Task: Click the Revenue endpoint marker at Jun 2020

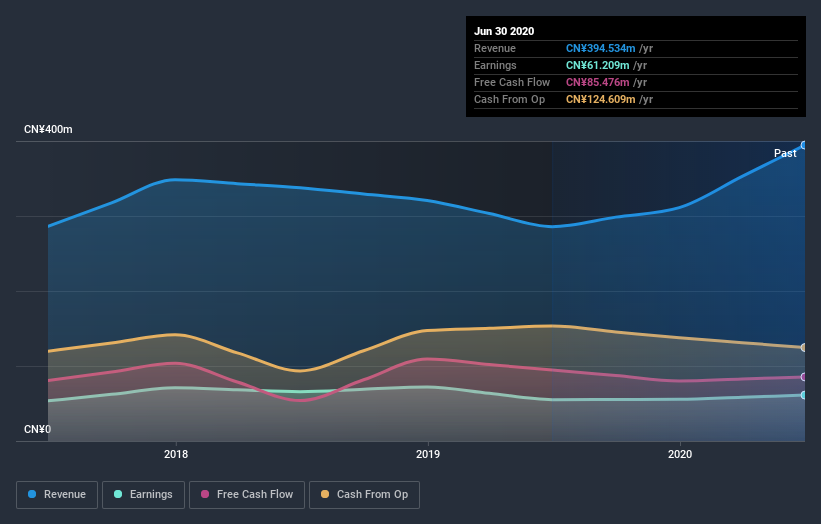Action: 804,145
